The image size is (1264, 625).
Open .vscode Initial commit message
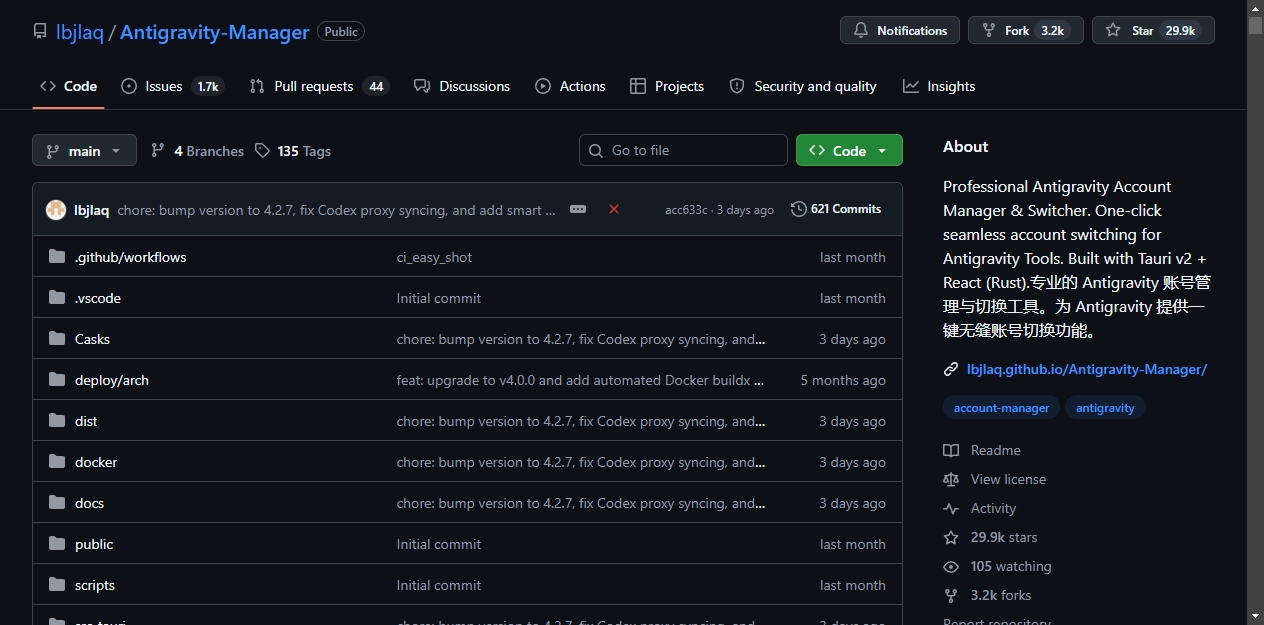(439, 298)
